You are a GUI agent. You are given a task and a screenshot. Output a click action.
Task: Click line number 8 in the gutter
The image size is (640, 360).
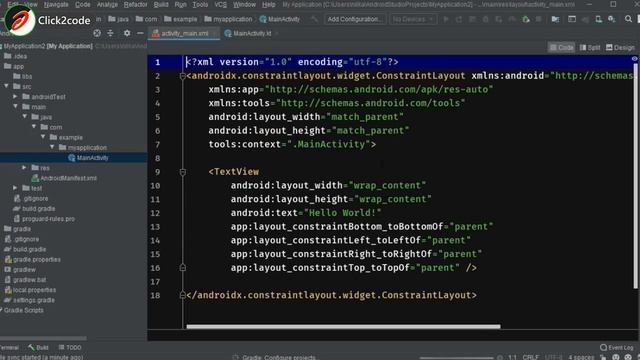point(158,158)
